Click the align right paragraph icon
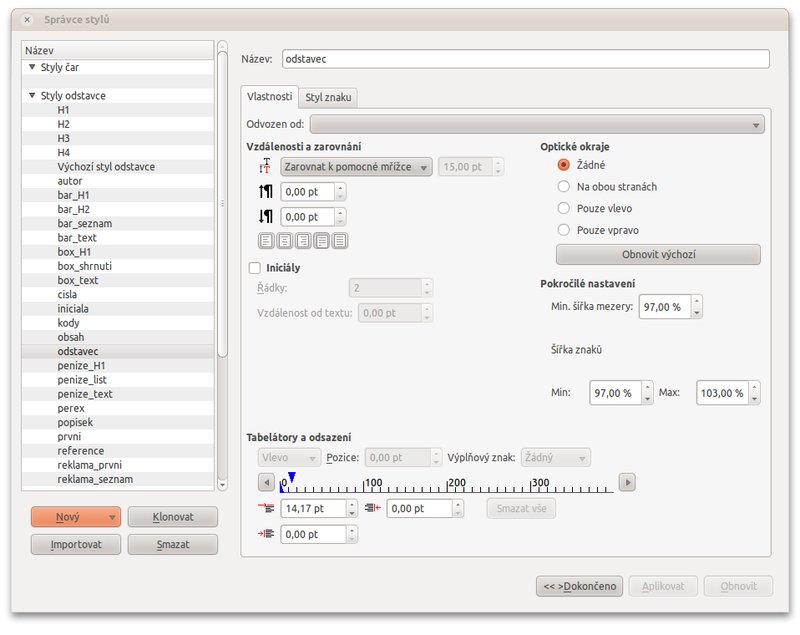Screen dimensions: 800x635 (303, 240)
